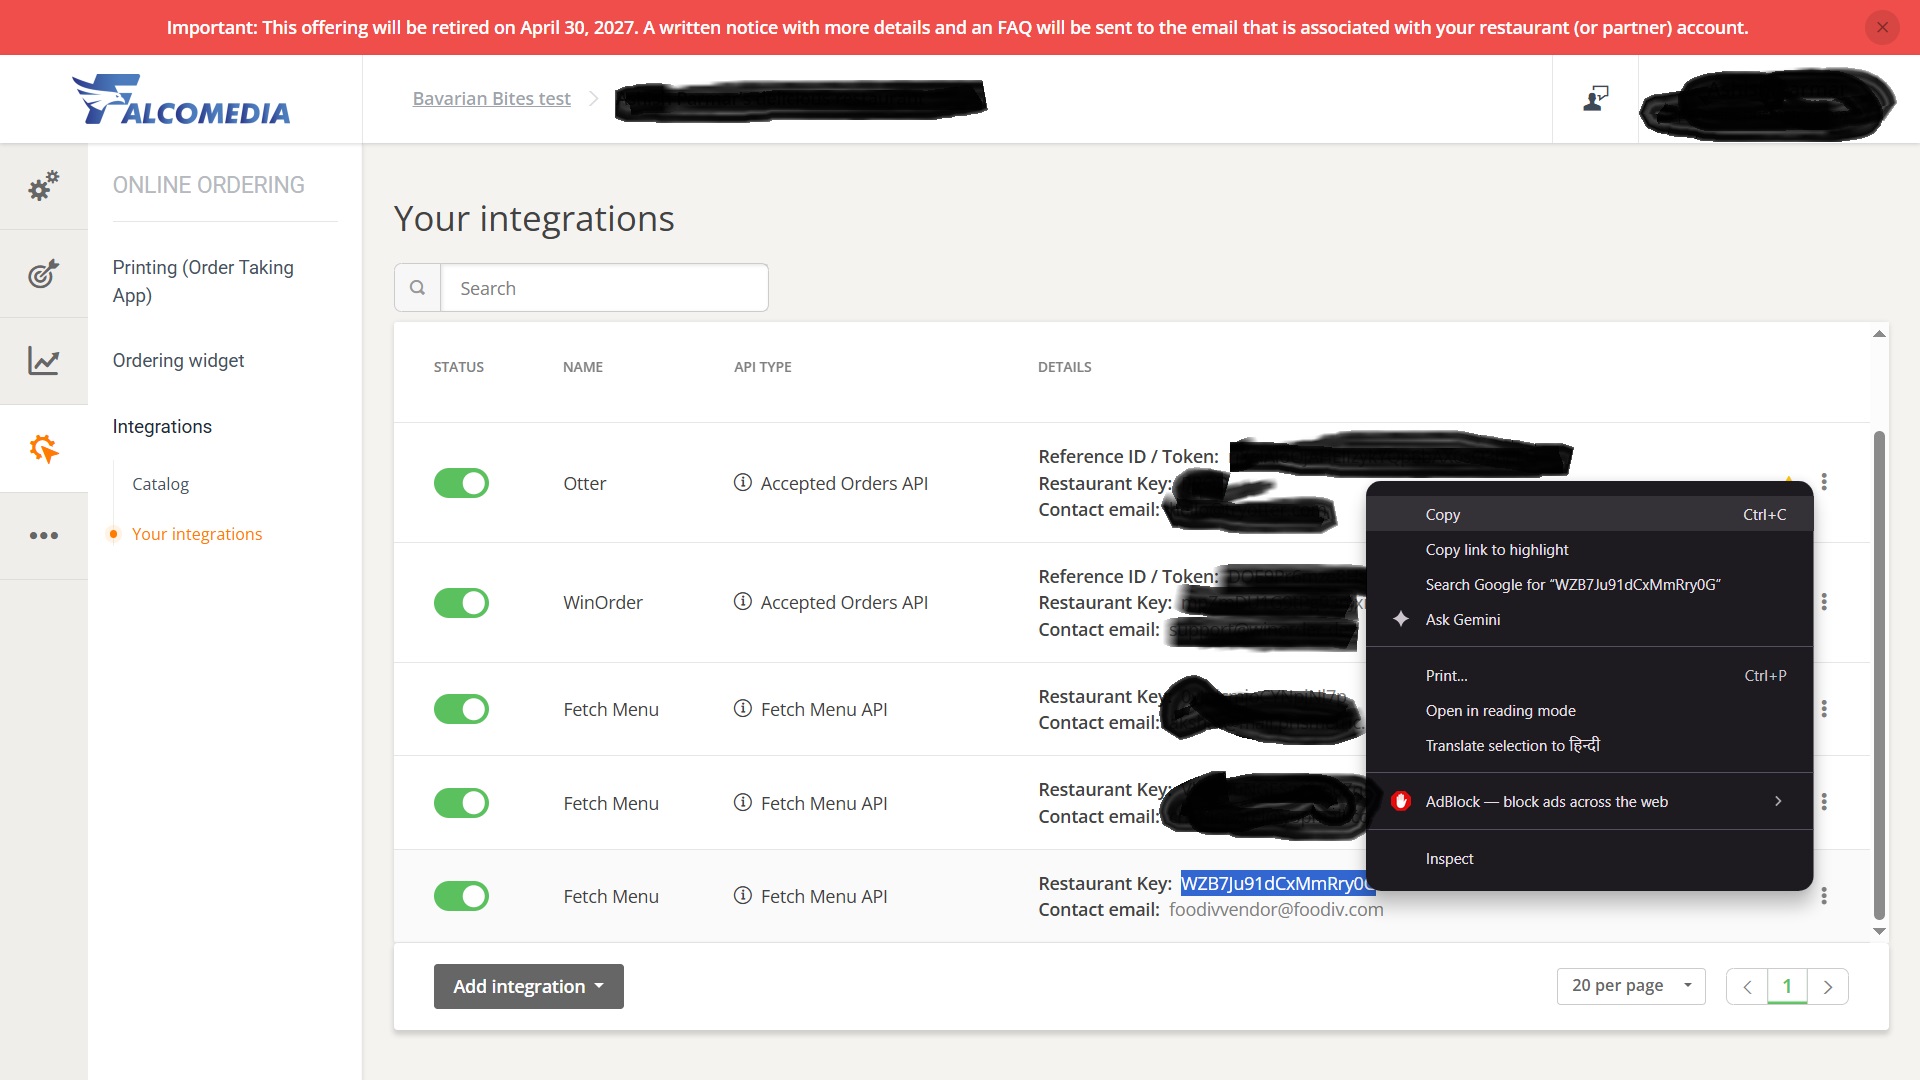Viewport: 1920px width, 1080px height.
Task: Choose Copy link to highlight
Action: click(x=1589, y=549)
